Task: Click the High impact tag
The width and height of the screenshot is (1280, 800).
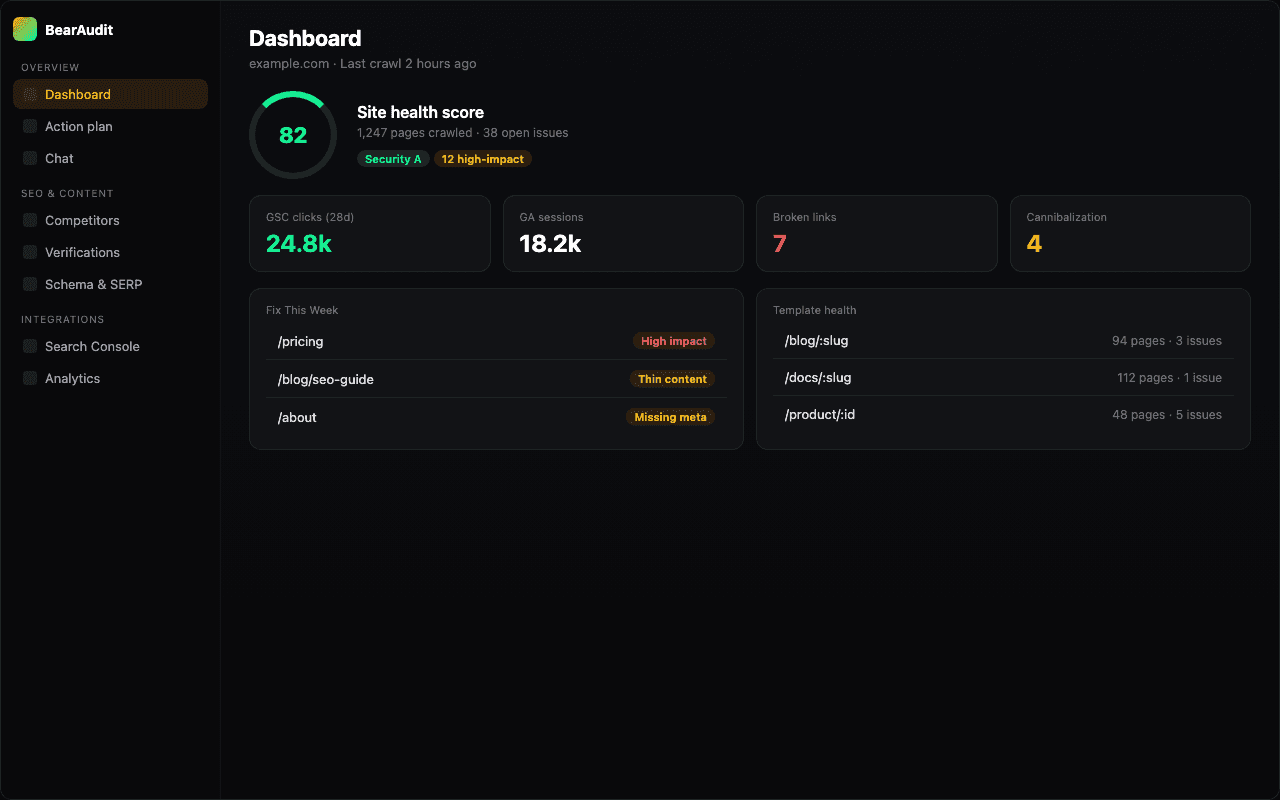Action: coord(674,341)
